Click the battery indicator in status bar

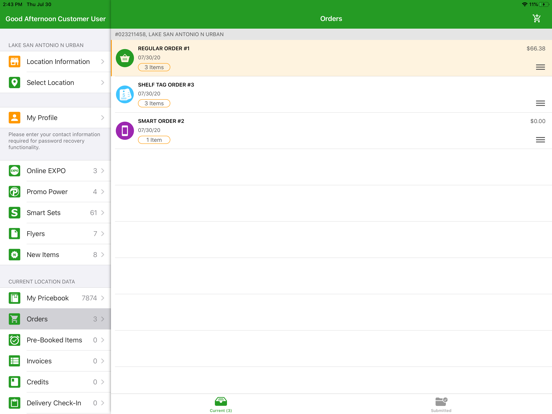click(x=544, y=4)
